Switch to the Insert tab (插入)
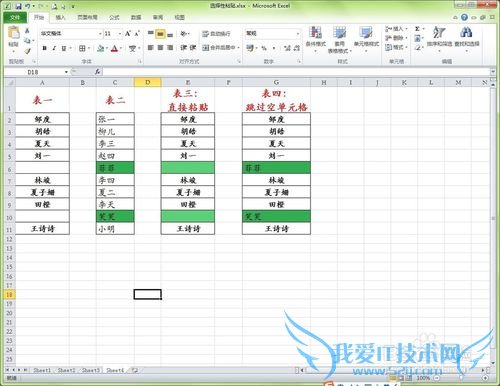The height and width of the screenshot is (386, 500). [x=60, y=17]
